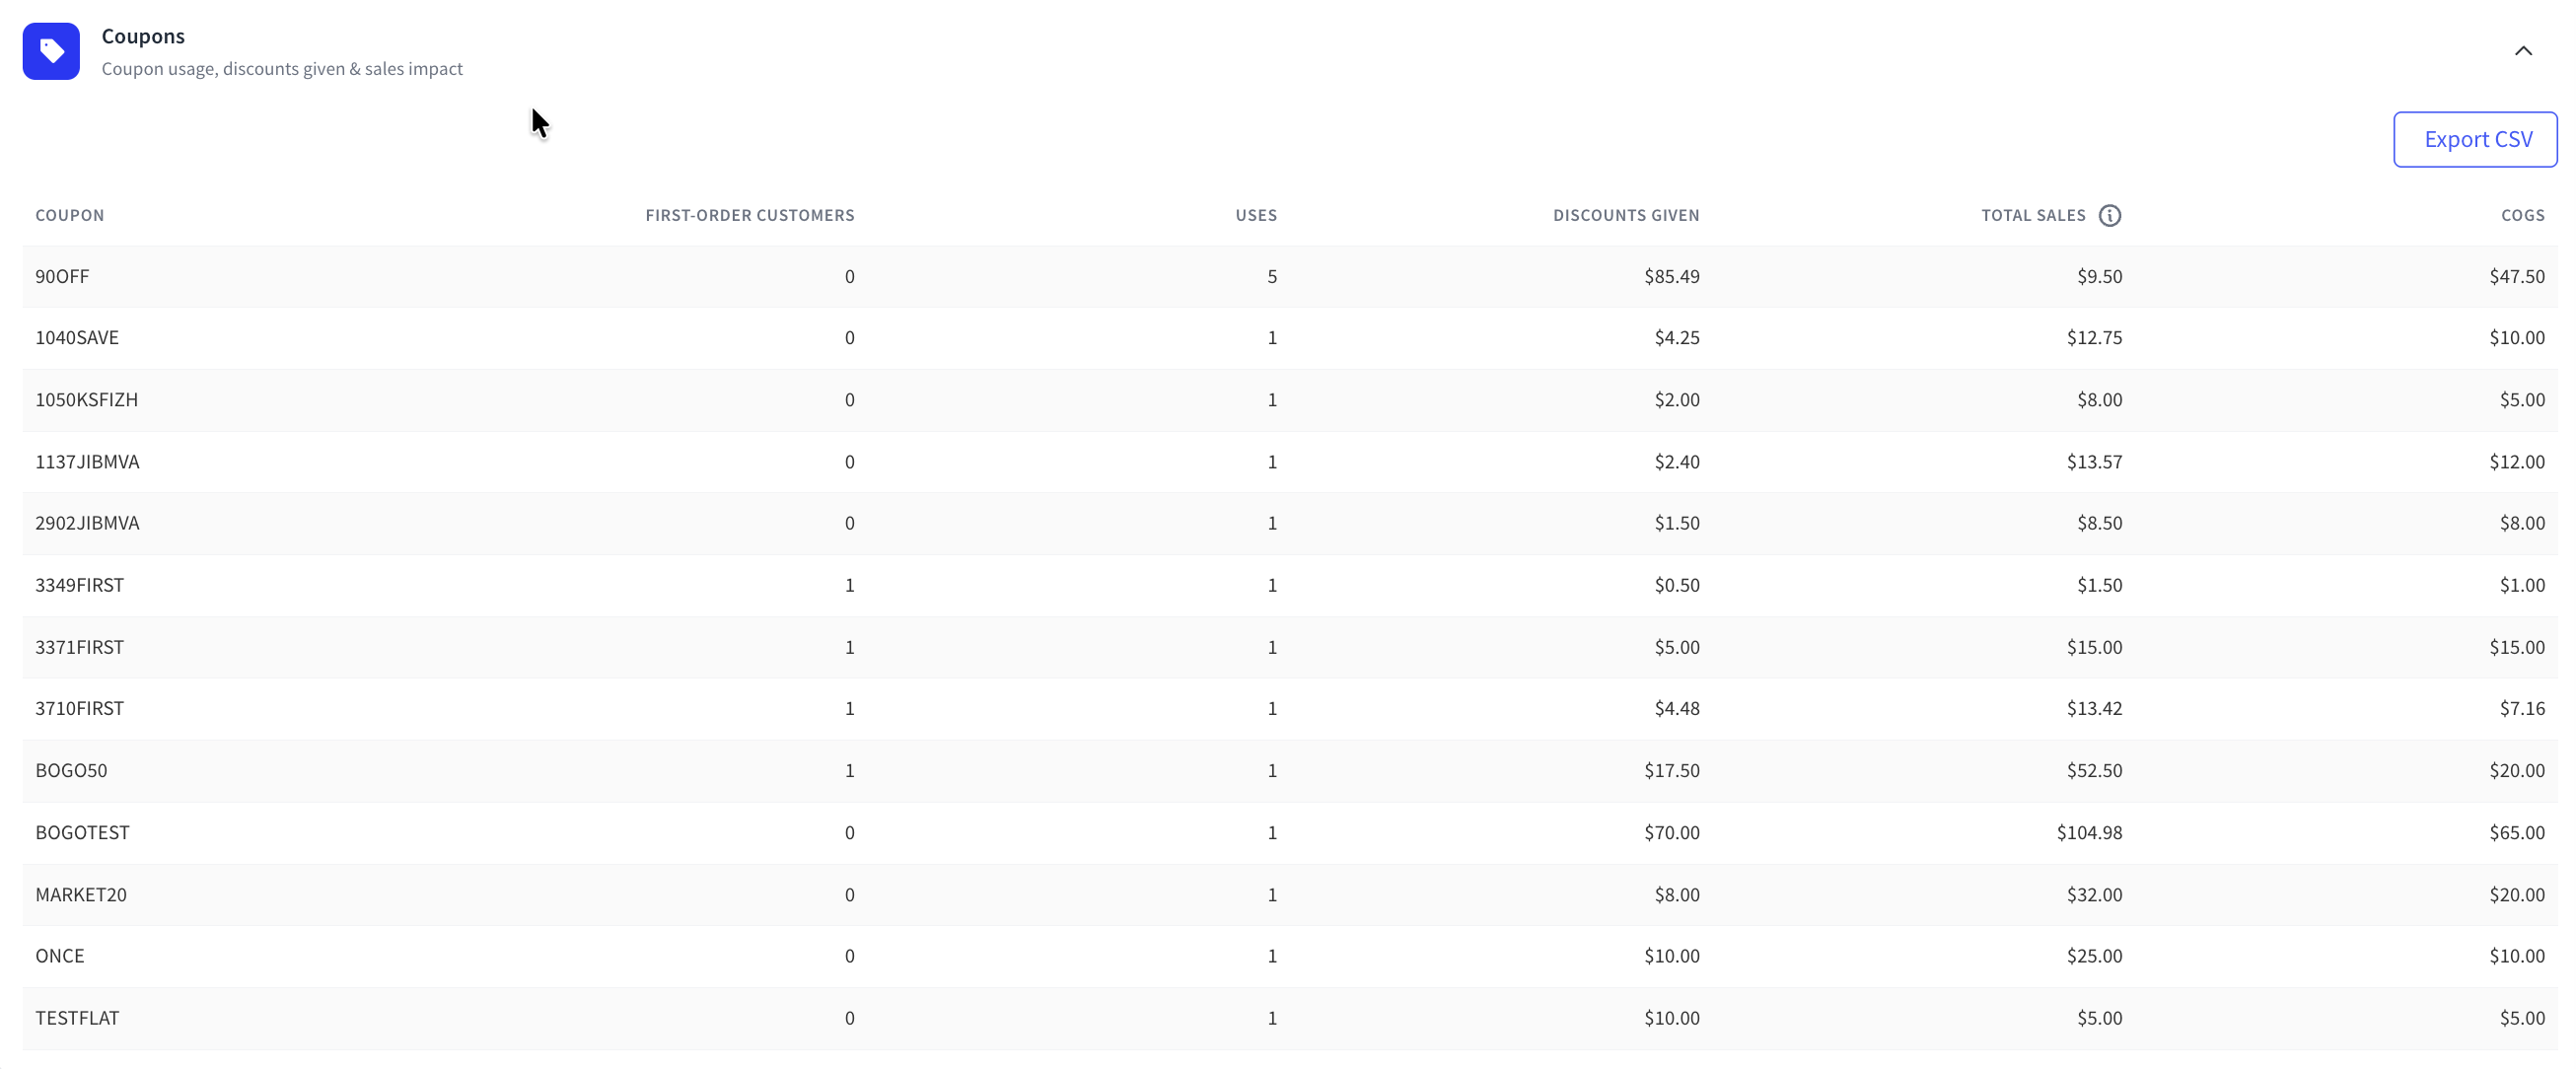
Task: Sort by the Total Sales header
Action: point(2033,215)
